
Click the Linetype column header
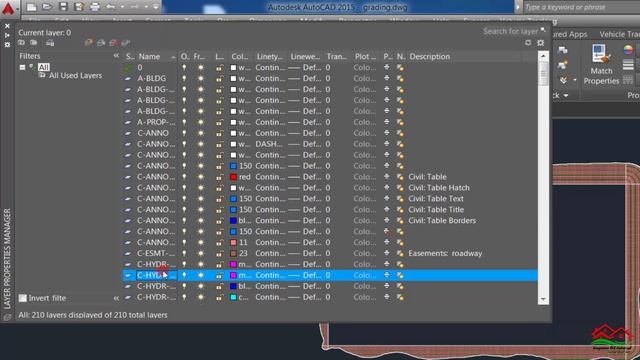[270, 56]
